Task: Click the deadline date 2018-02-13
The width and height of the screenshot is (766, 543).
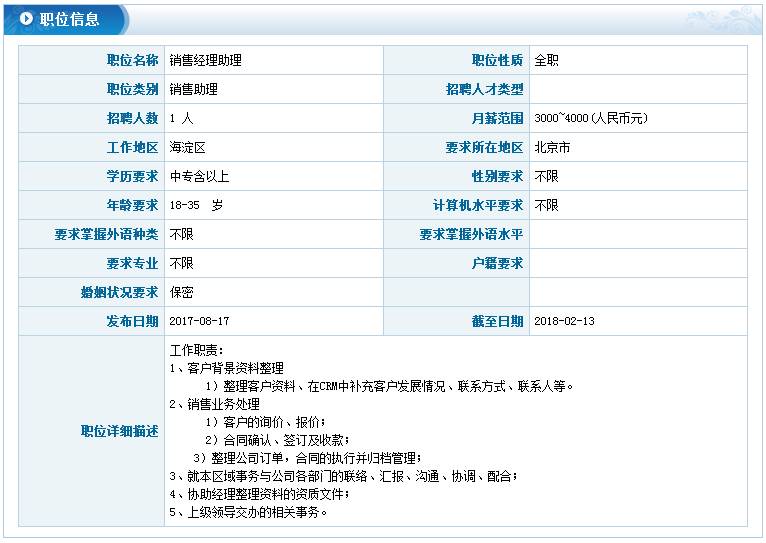Action: (564, 321)
